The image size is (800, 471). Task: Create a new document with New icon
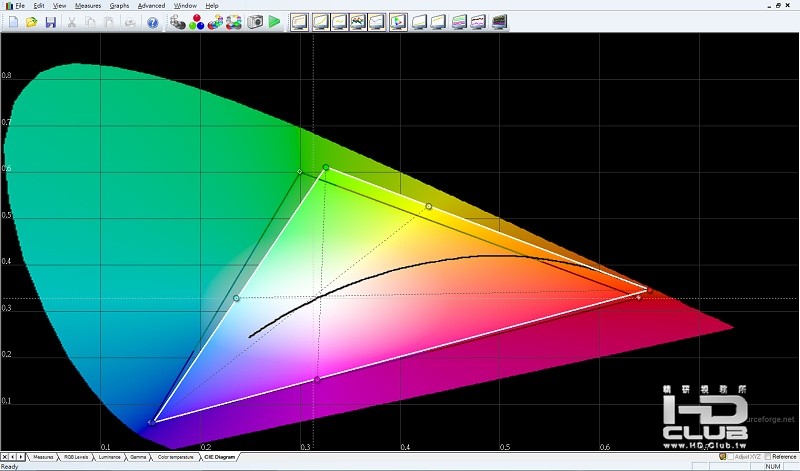coord(13,22)
